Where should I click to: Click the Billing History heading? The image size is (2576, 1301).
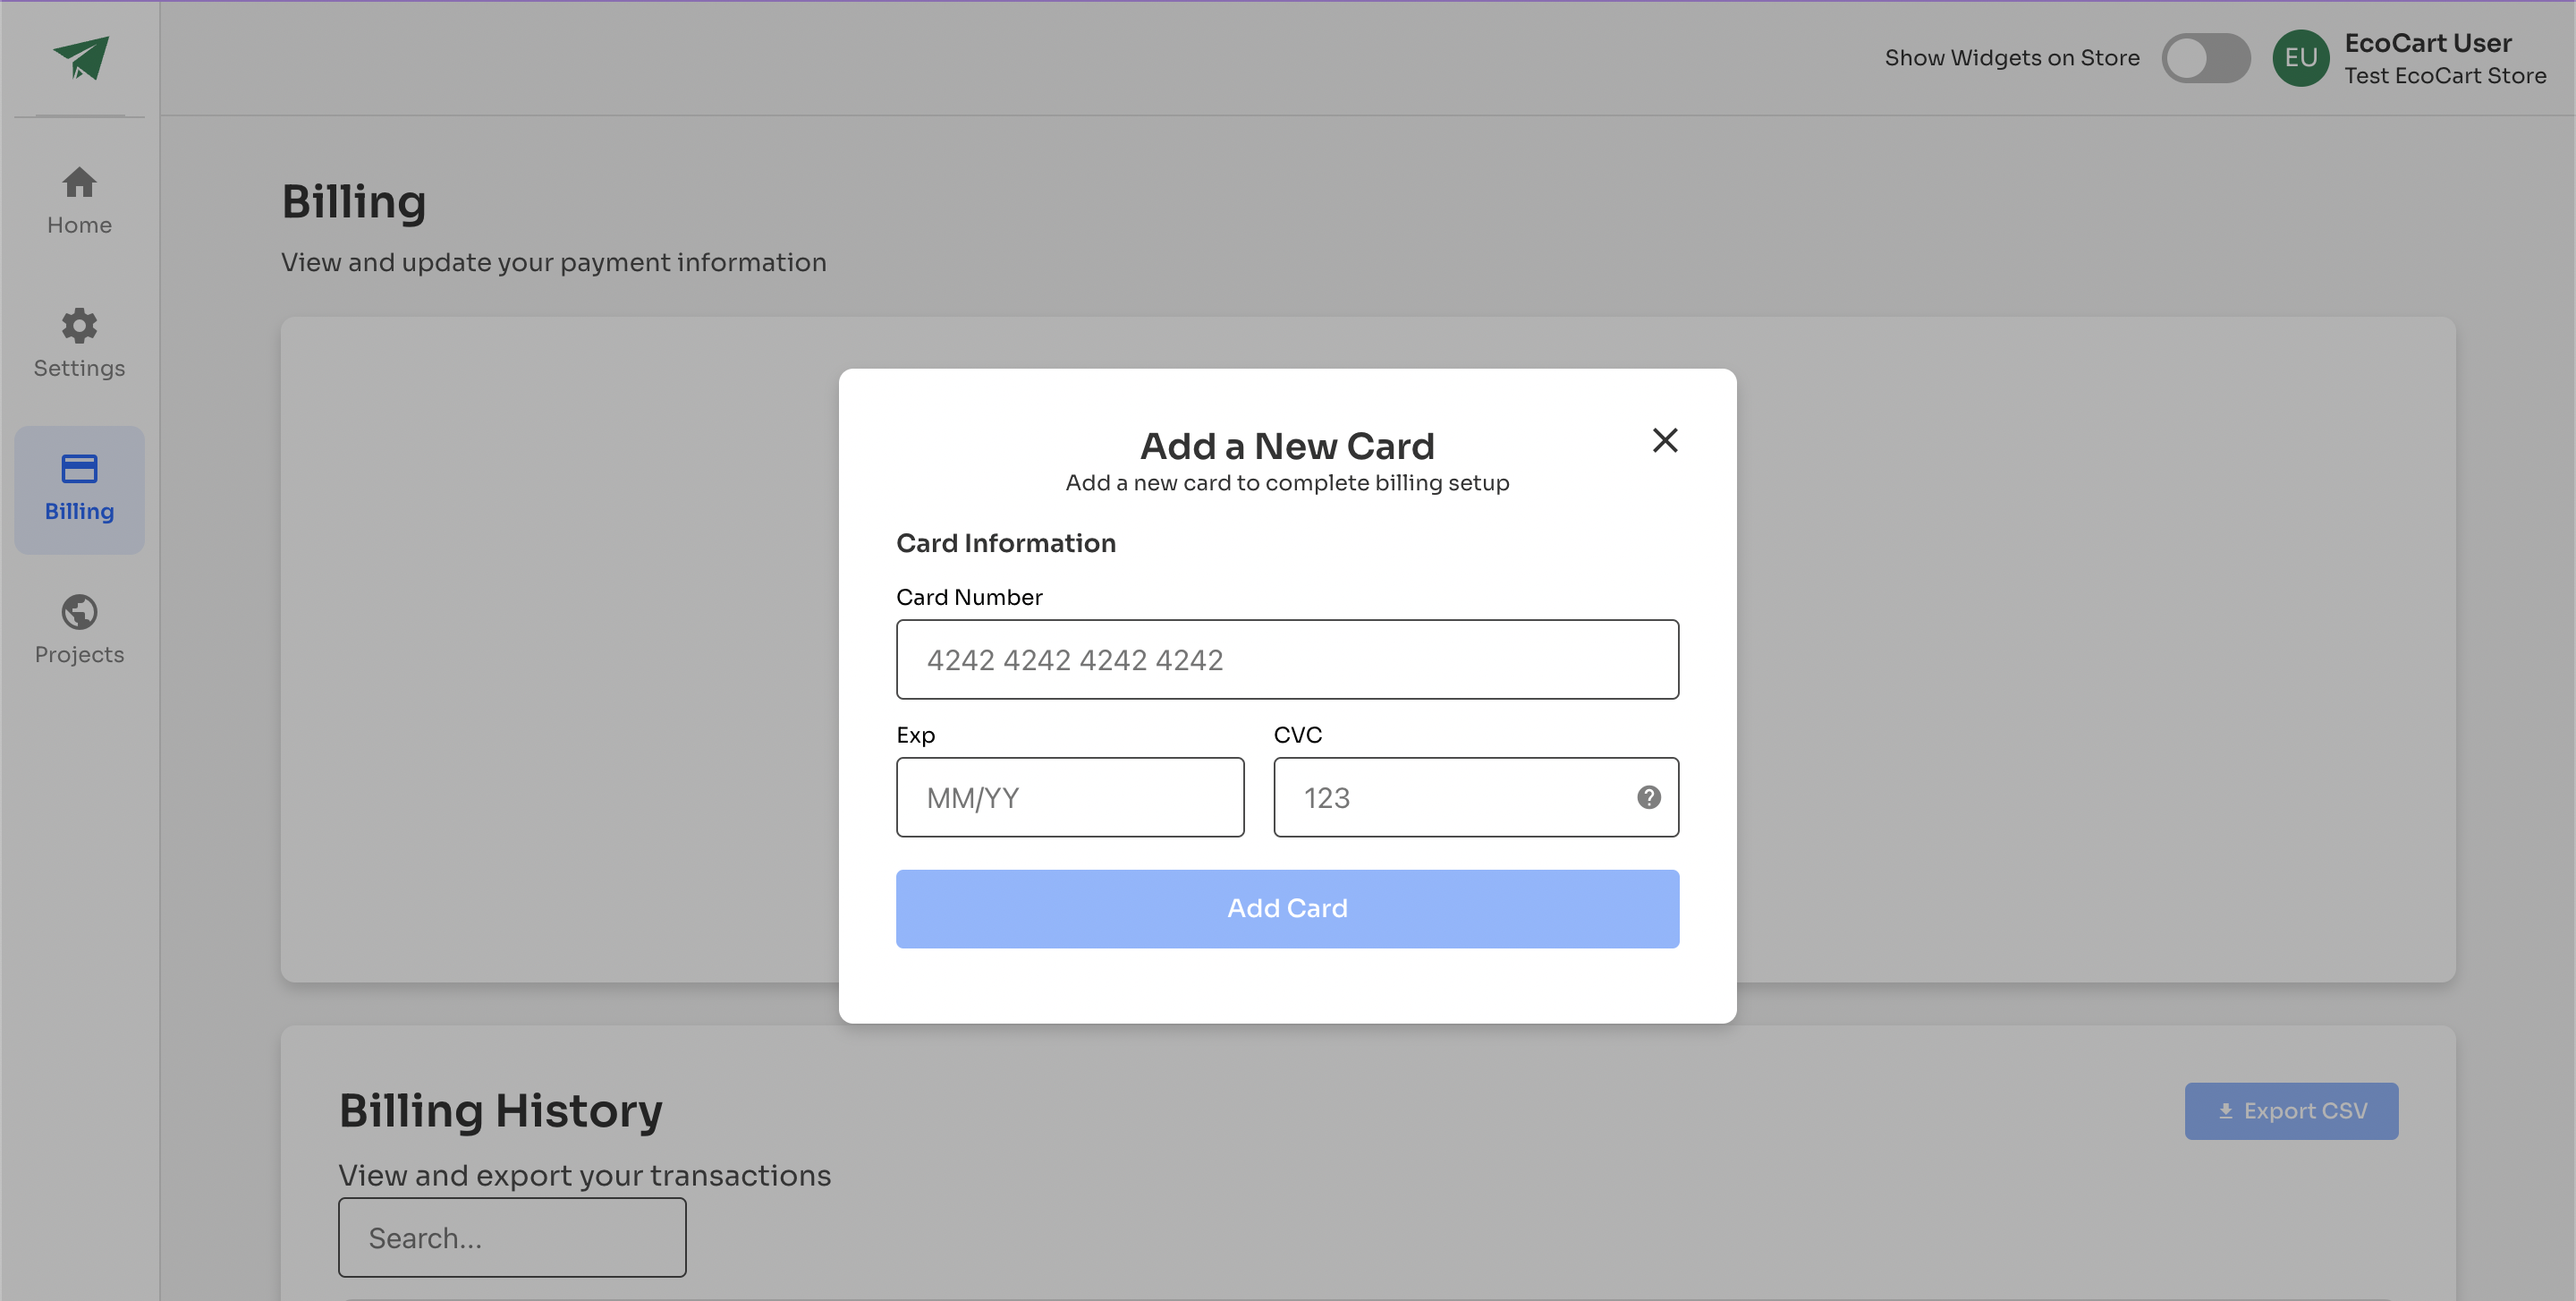click(500, 1110)
